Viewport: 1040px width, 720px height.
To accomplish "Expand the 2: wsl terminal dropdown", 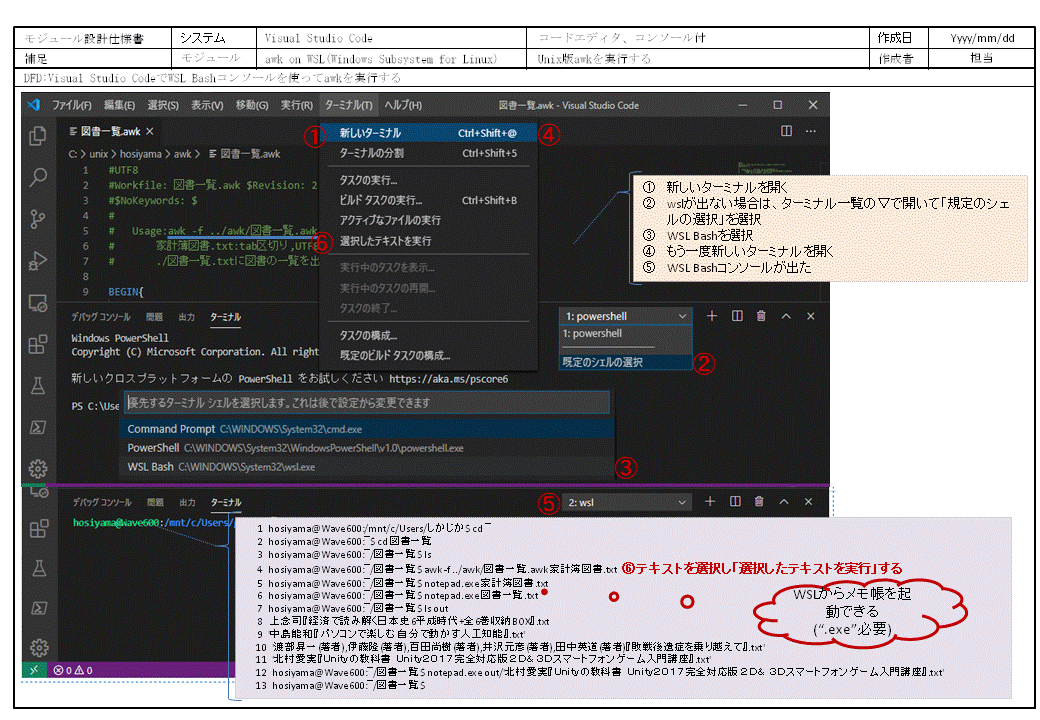I will (625, 503).
